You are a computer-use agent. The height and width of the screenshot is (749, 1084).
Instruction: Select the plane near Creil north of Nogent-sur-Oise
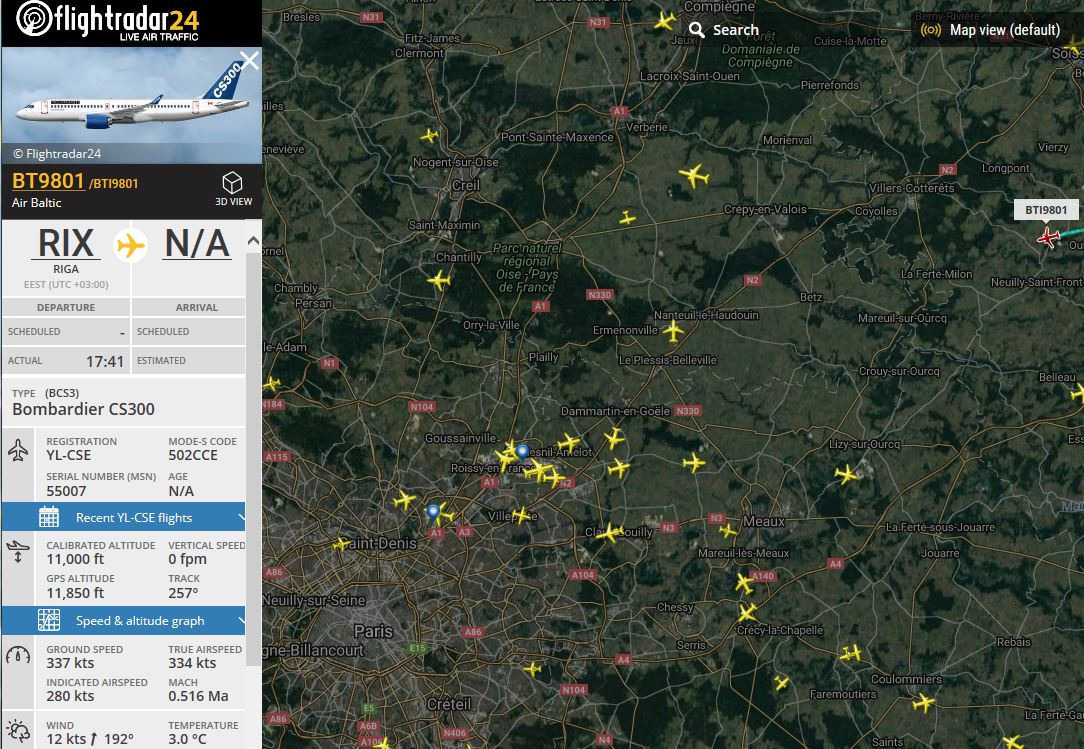tap(429, 135)
